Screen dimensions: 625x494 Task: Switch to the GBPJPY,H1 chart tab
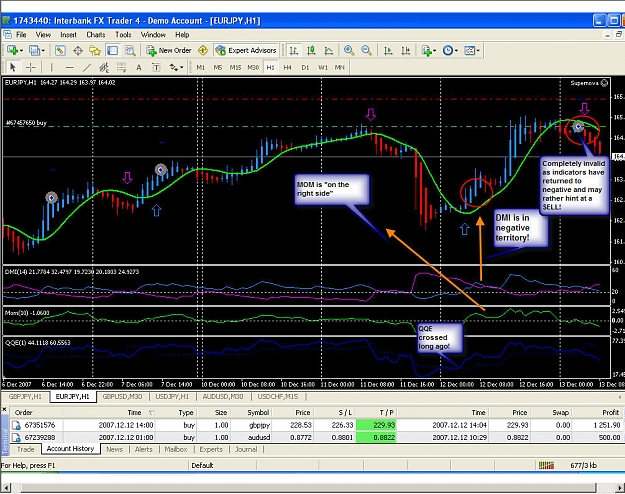click(x=25, y=397)
